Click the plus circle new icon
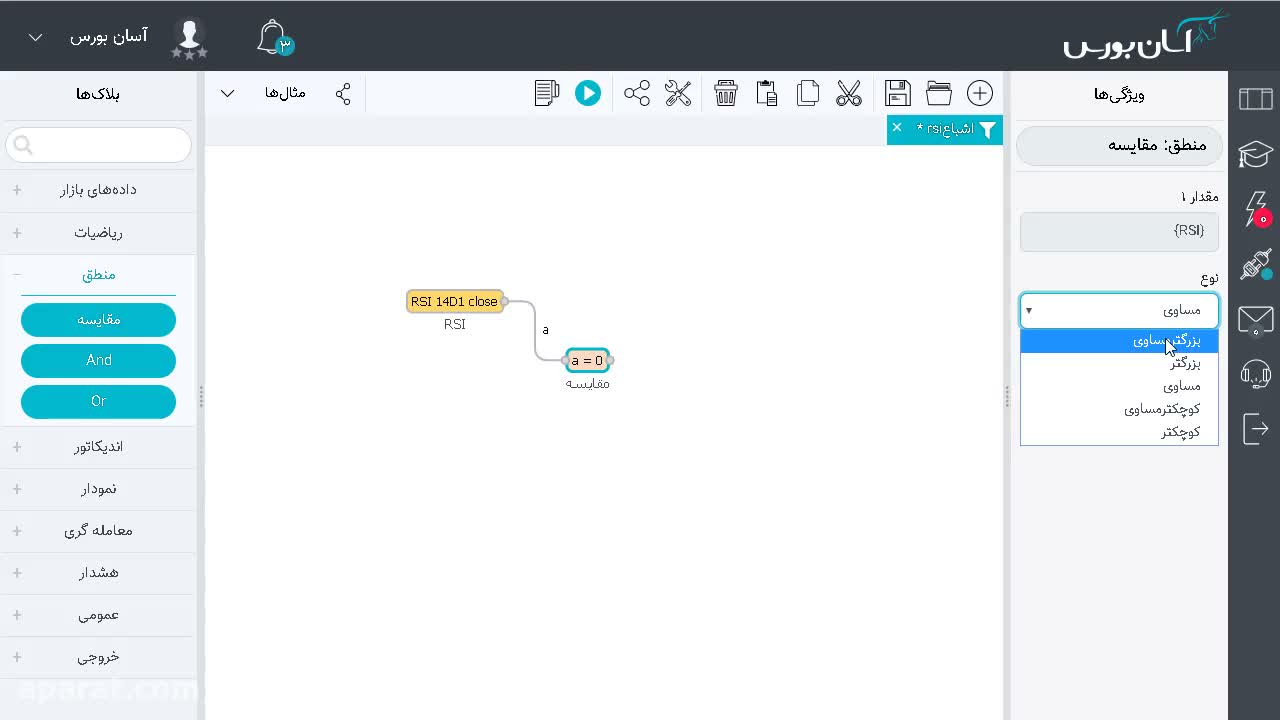Image resolution: width=1280 pixels, height=720 pixels. click(x=980, y=93)
